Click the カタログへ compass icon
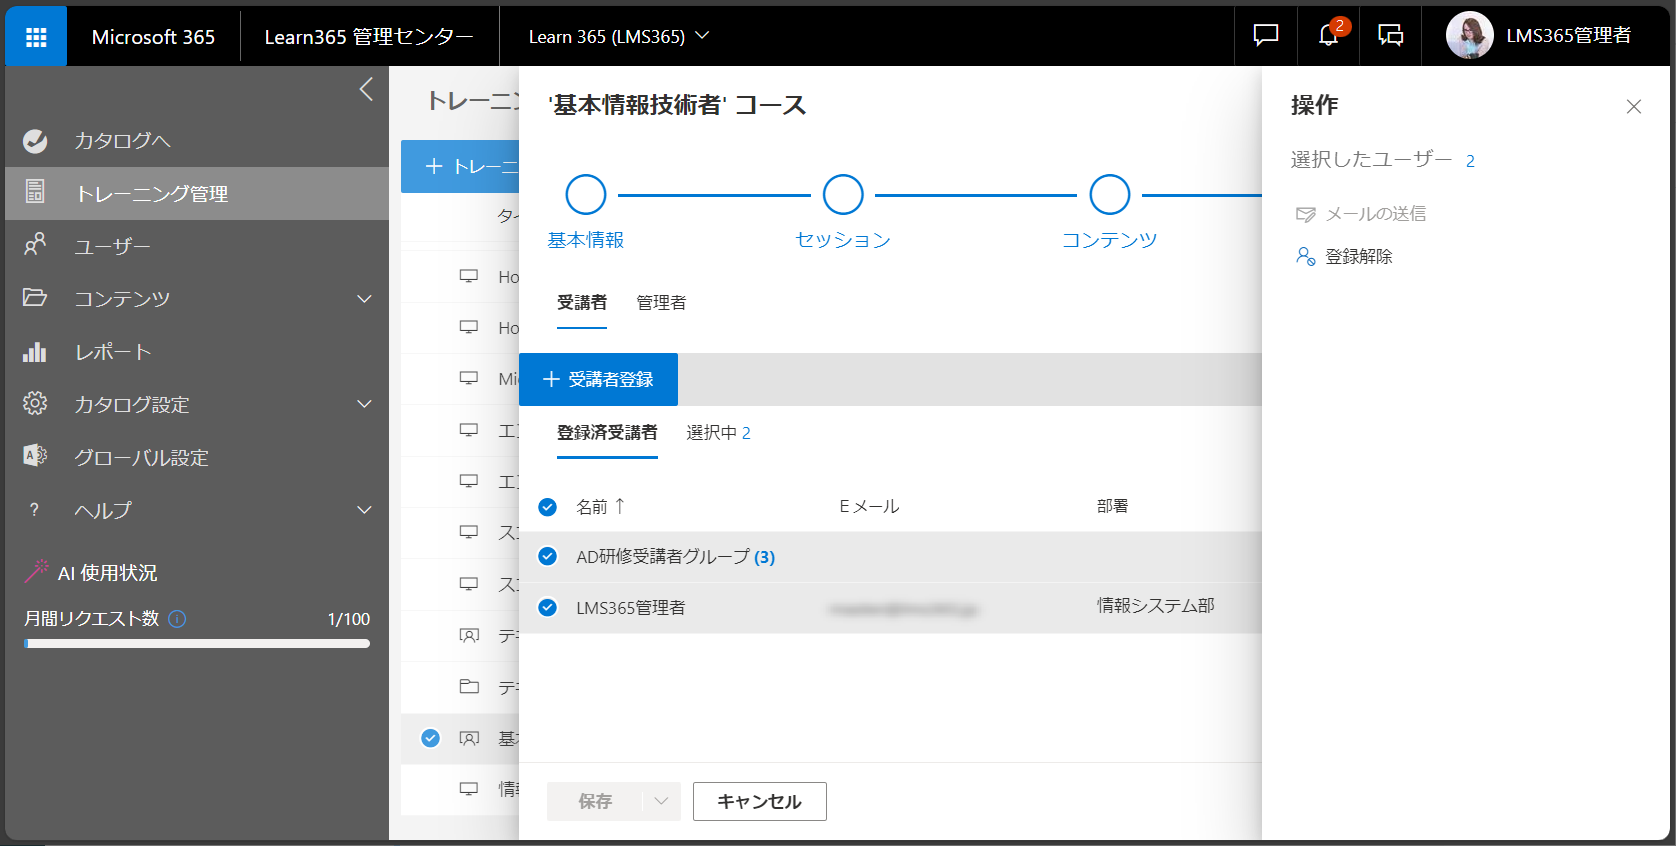The width and height of the screenshot is (1676, 846). (35, 141)
